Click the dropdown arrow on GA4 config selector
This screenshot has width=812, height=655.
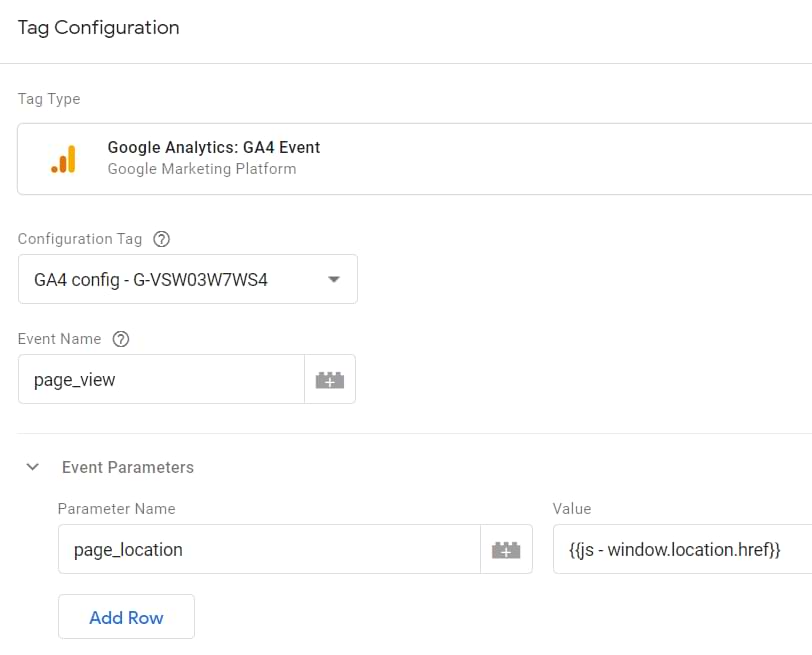point(333,279)
